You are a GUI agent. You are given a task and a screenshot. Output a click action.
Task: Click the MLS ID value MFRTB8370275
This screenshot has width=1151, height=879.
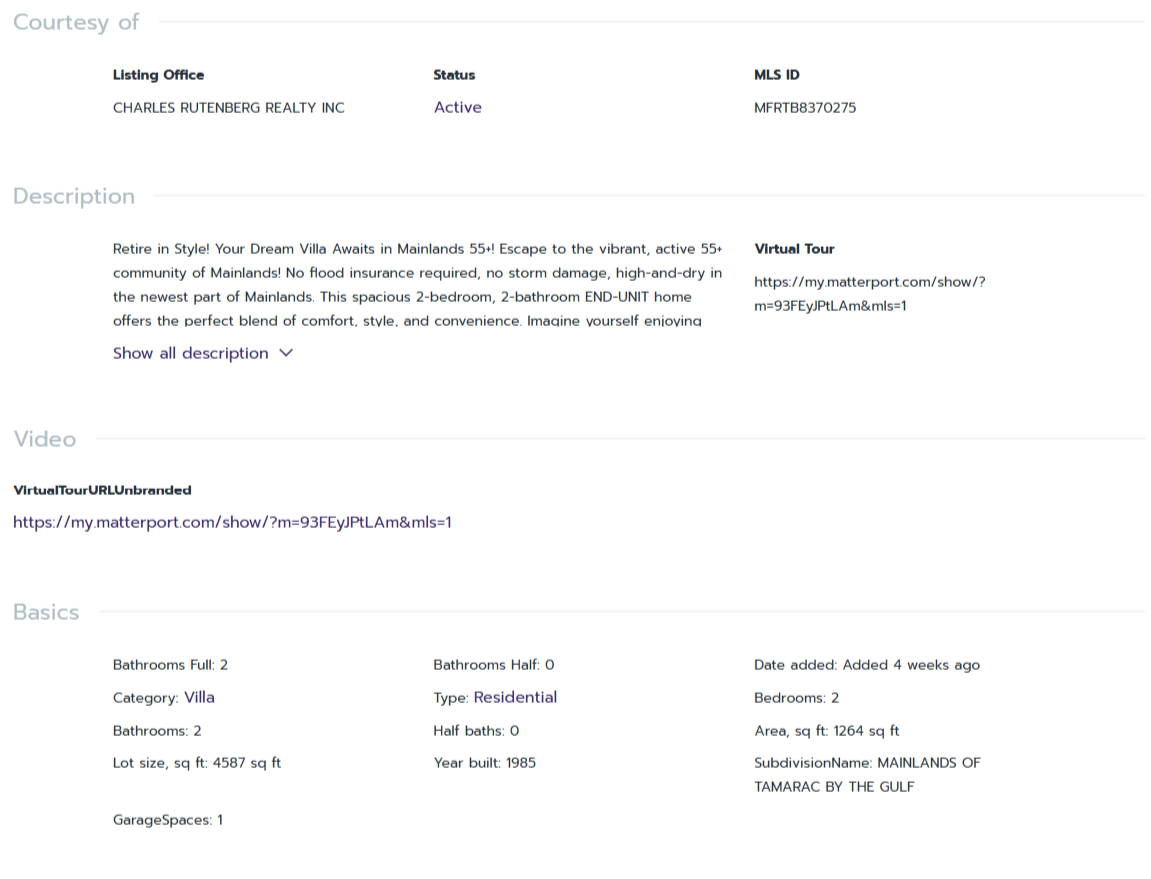pos(804,108)
